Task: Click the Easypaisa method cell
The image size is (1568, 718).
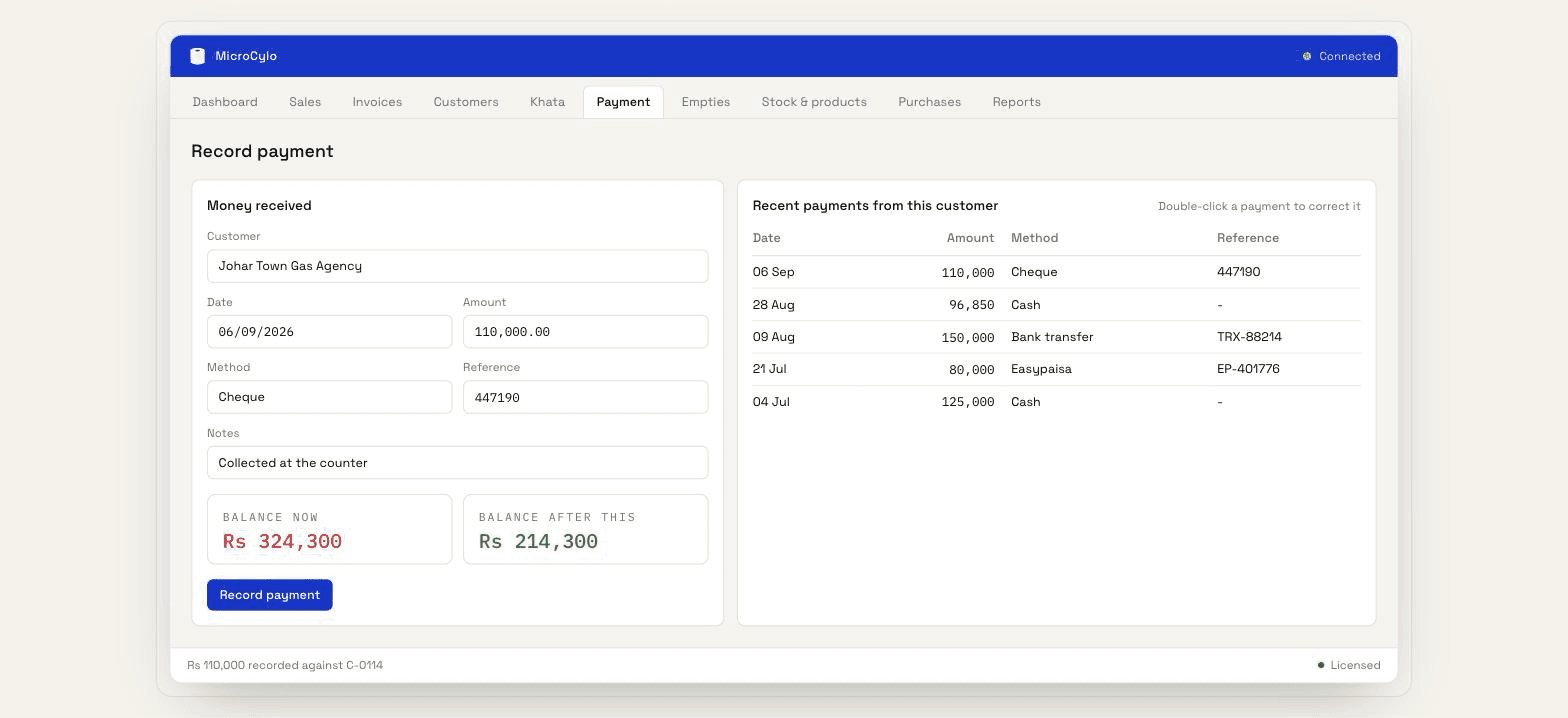Action: pyautogui.click(x=1041, y=369)
